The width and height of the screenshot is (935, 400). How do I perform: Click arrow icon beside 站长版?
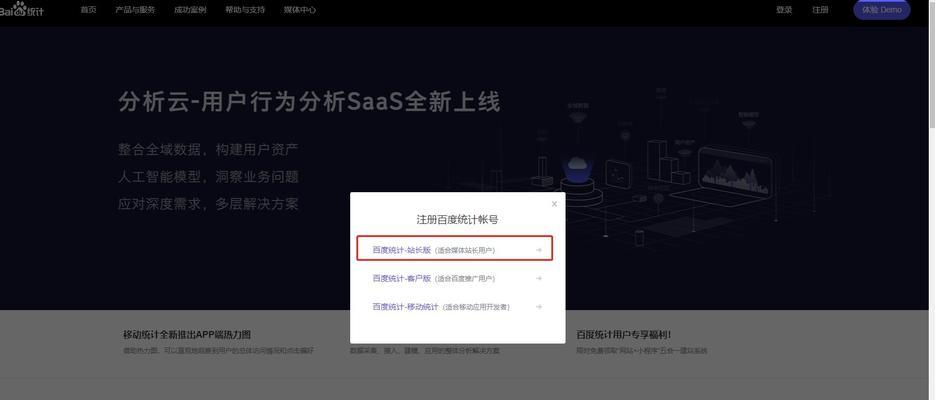[539, 250]
